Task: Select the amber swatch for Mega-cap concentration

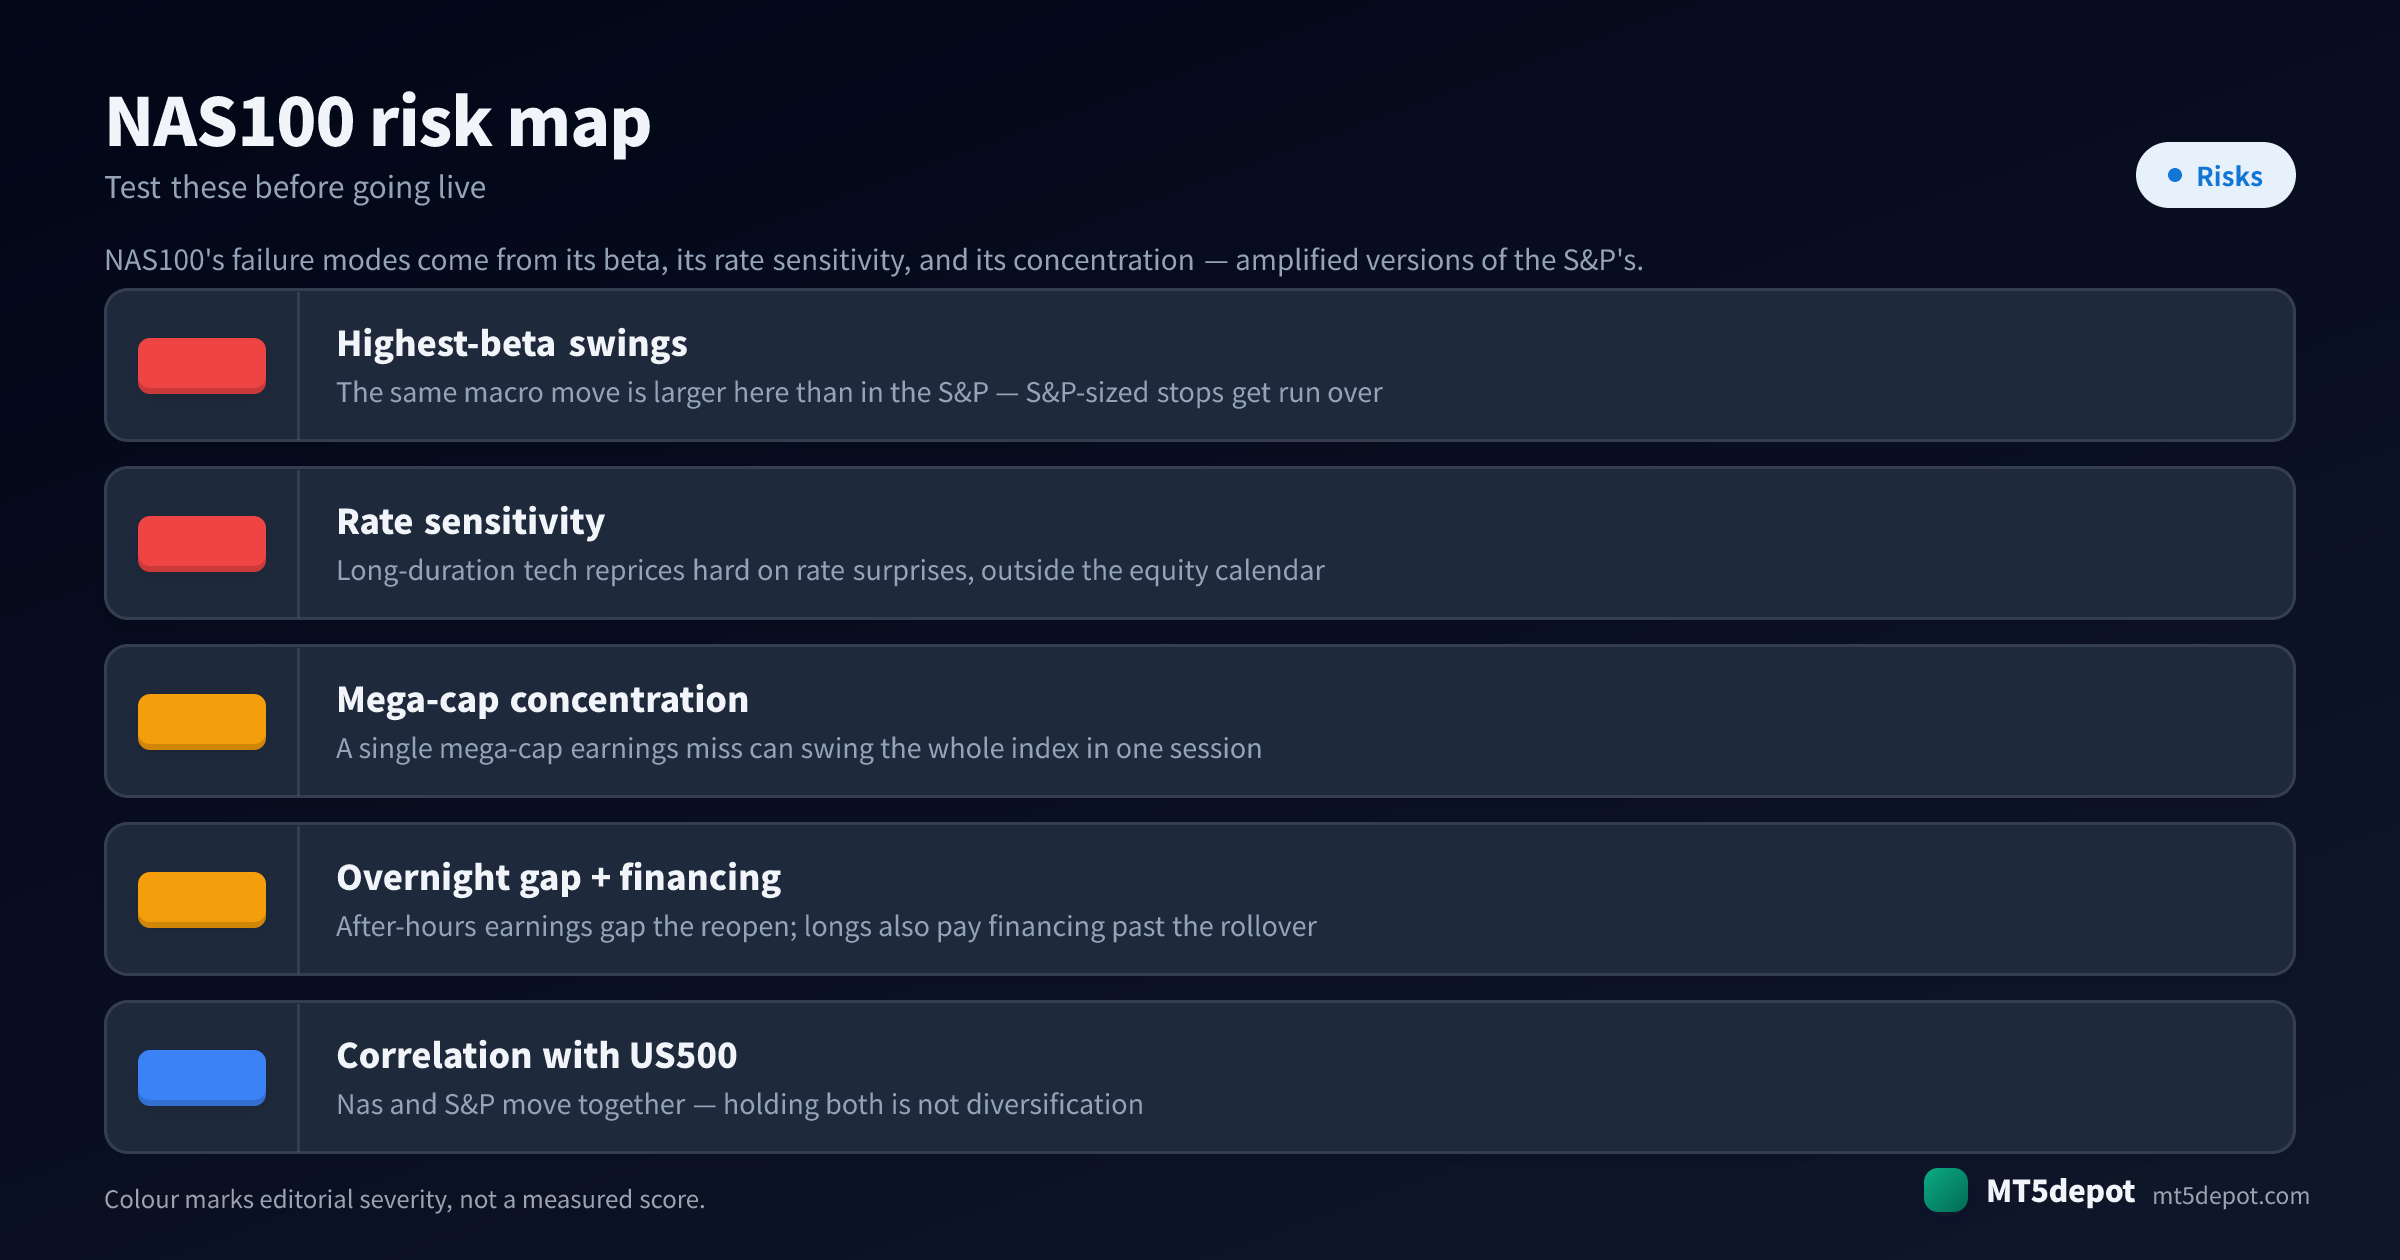Action: coord(202,721)
